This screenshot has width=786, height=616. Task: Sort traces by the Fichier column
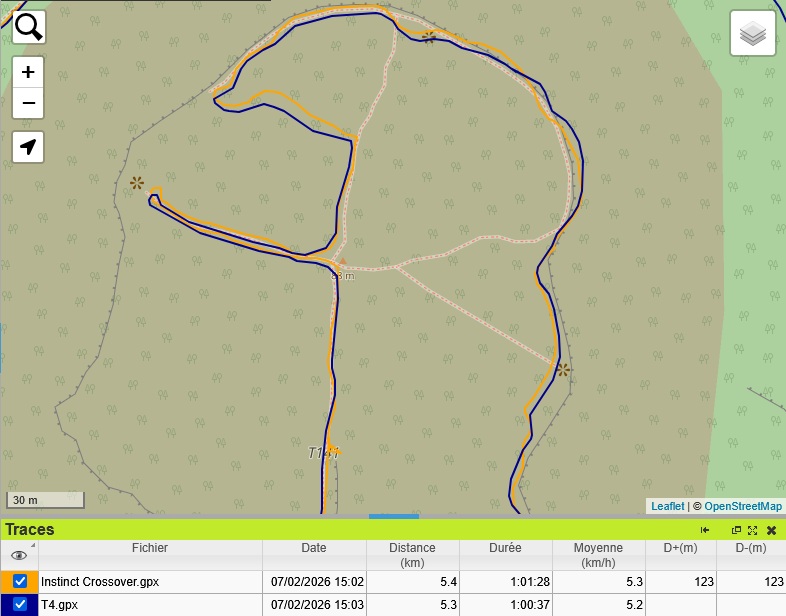(150, 548)
